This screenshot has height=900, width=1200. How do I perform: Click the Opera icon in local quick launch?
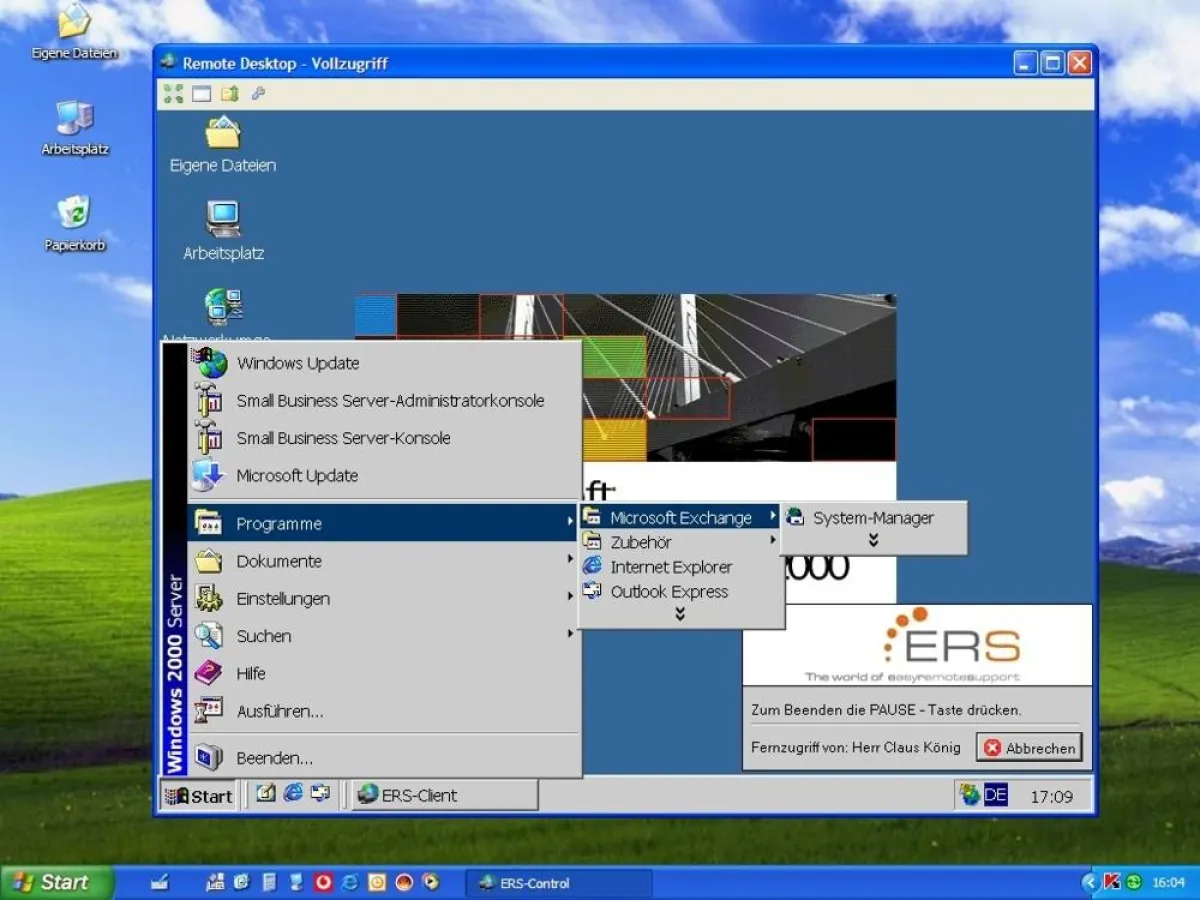tap(323, 882)
